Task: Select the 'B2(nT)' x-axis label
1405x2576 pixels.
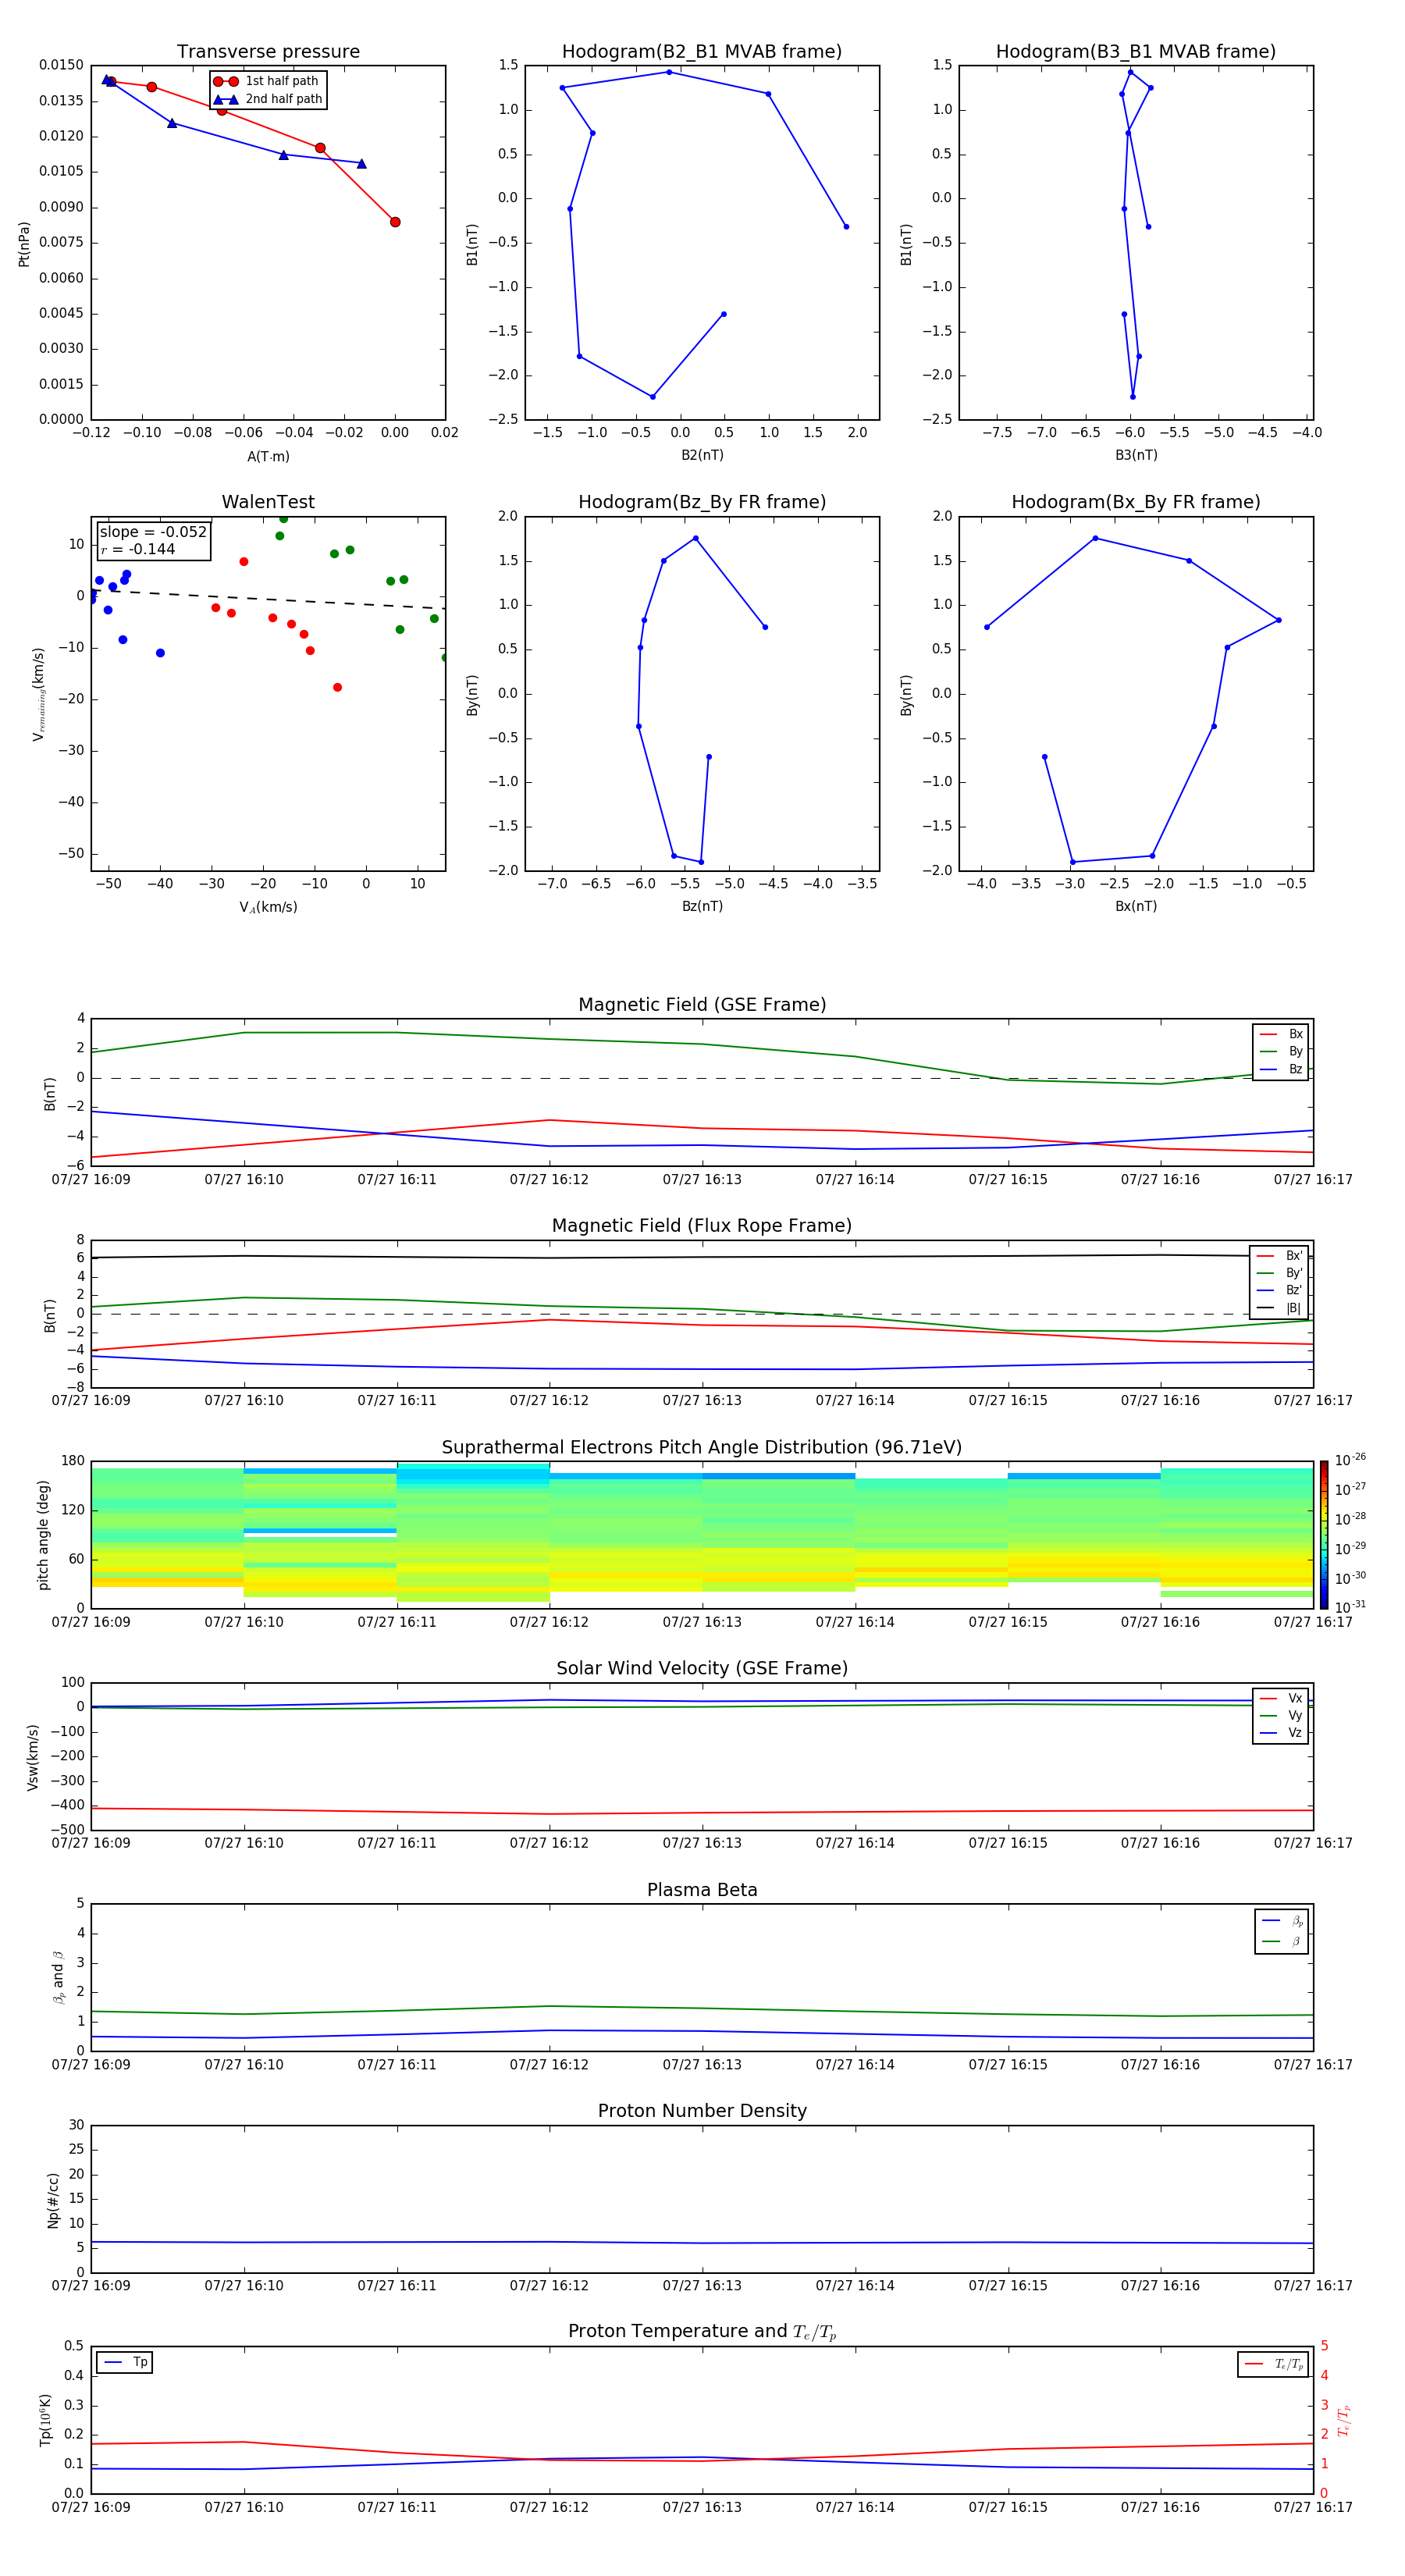Action: 702,455
